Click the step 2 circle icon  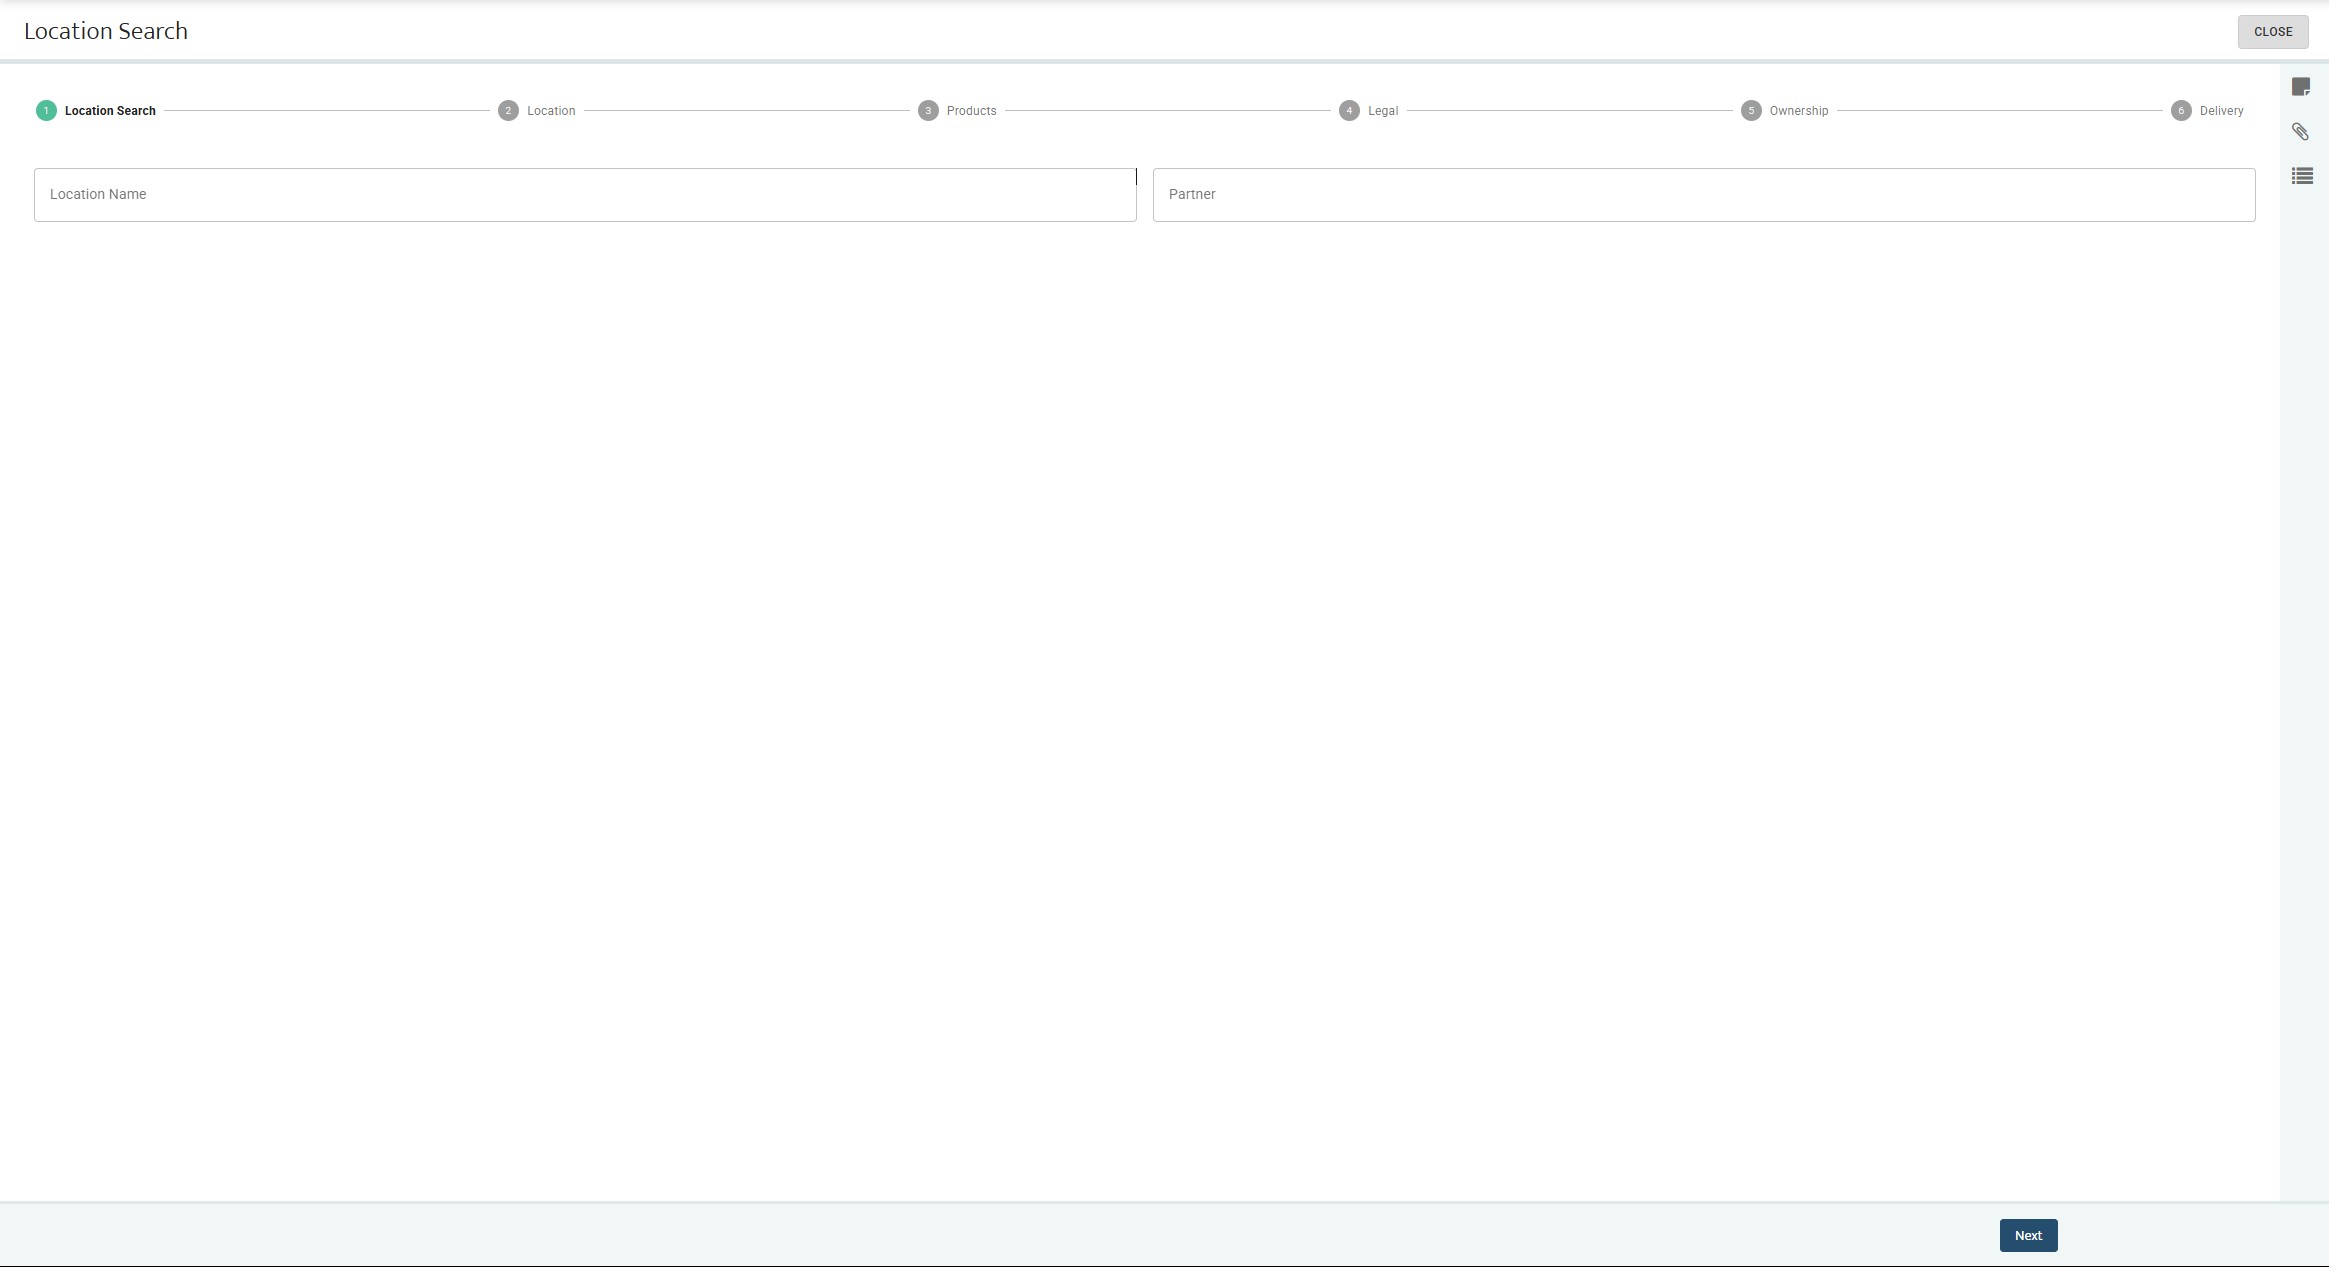(508, 111)
